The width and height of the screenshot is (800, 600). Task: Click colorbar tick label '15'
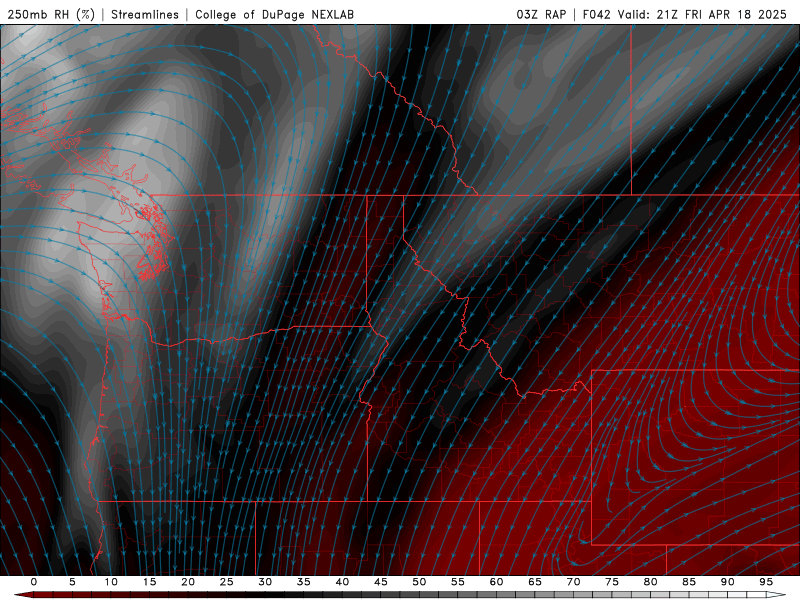(149, 582)
